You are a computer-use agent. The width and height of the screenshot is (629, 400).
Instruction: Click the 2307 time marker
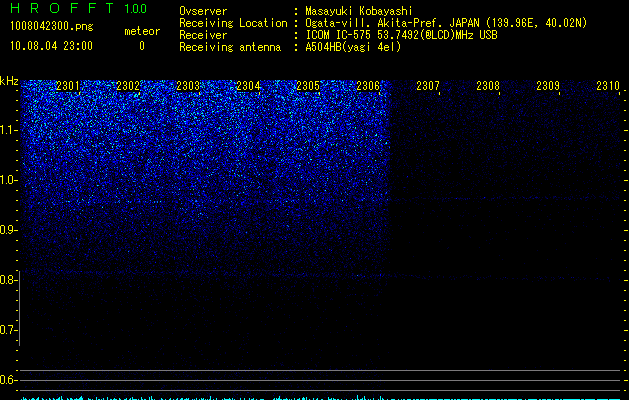pos(428,86)
